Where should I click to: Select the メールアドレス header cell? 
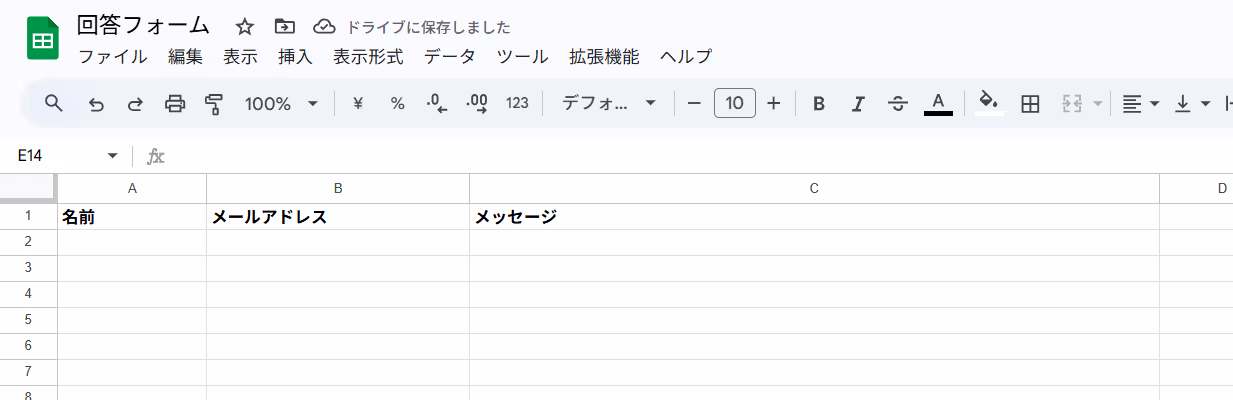(x=338, y=216)
